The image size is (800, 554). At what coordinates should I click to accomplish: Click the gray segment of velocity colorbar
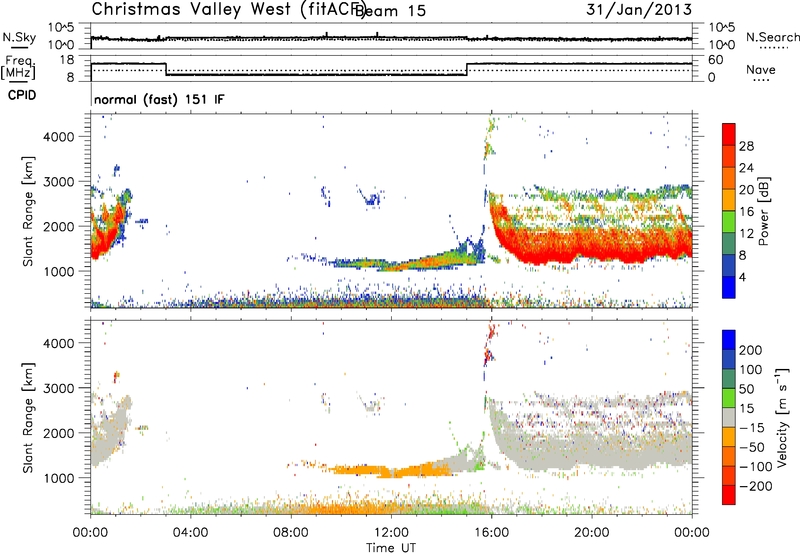[729, 417]
